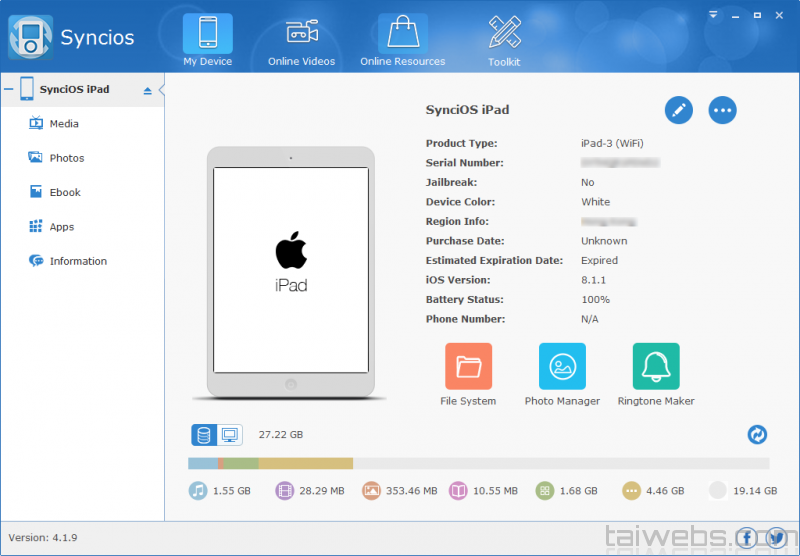Switch to computer storage view toggle
The width and height of the screenshot is (800, 556).
pos(230,435)
